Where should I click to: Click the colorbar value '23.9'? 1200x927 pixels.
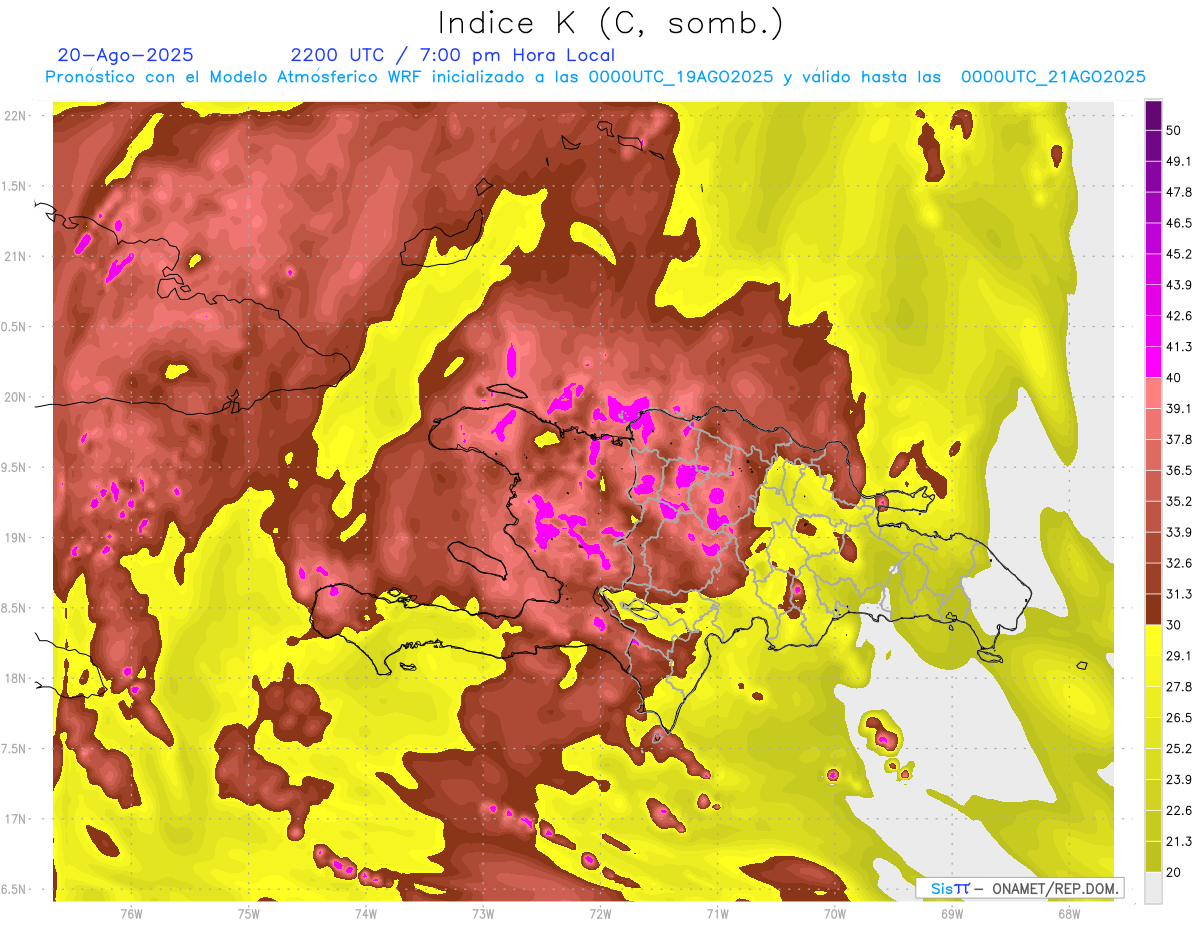[x=1178, y=779]
